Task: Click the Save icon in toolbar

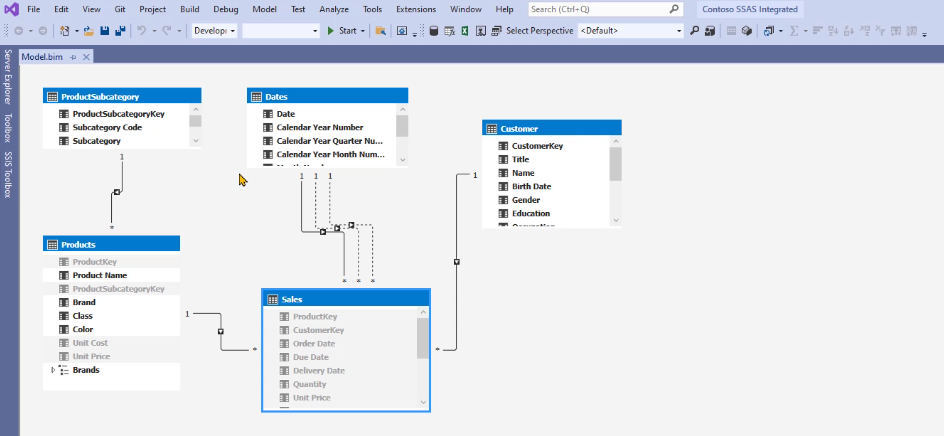Action: [x=104, y=31]
